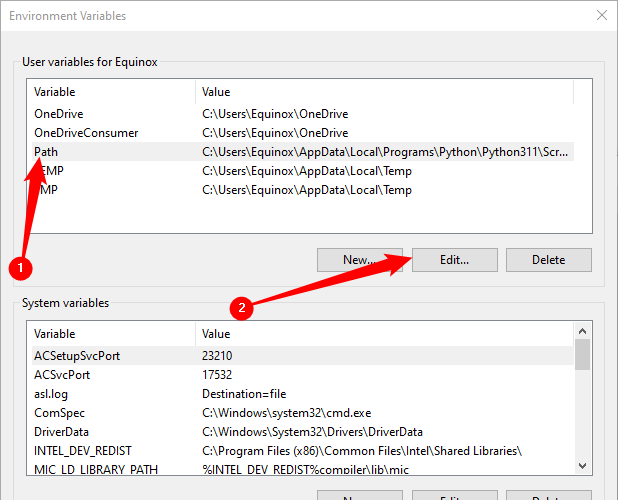This screenshot has height=500, width=618.
Task: Click New button for user variables
Action: click(359, 260)
